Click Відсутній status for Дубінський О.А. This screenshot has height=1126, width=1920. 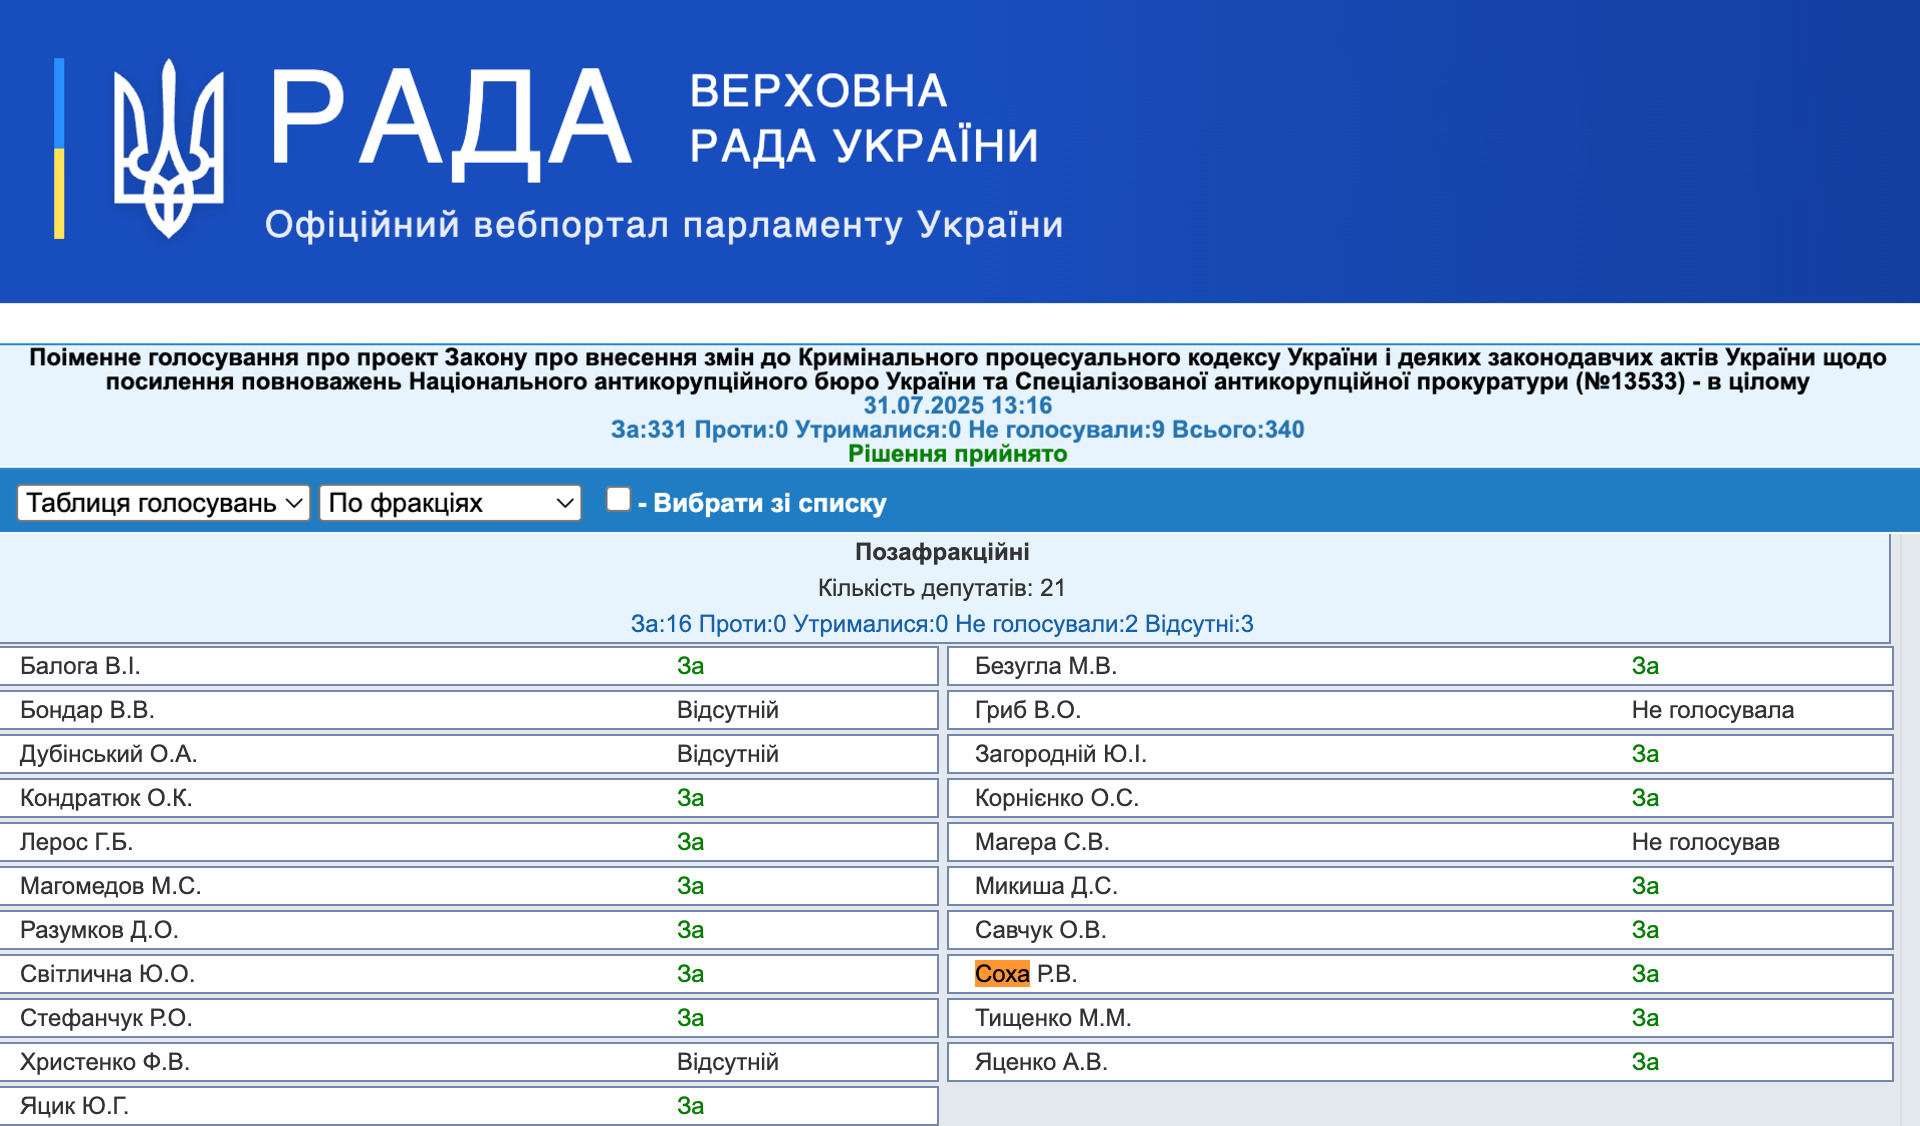click(x=728, y=754)
